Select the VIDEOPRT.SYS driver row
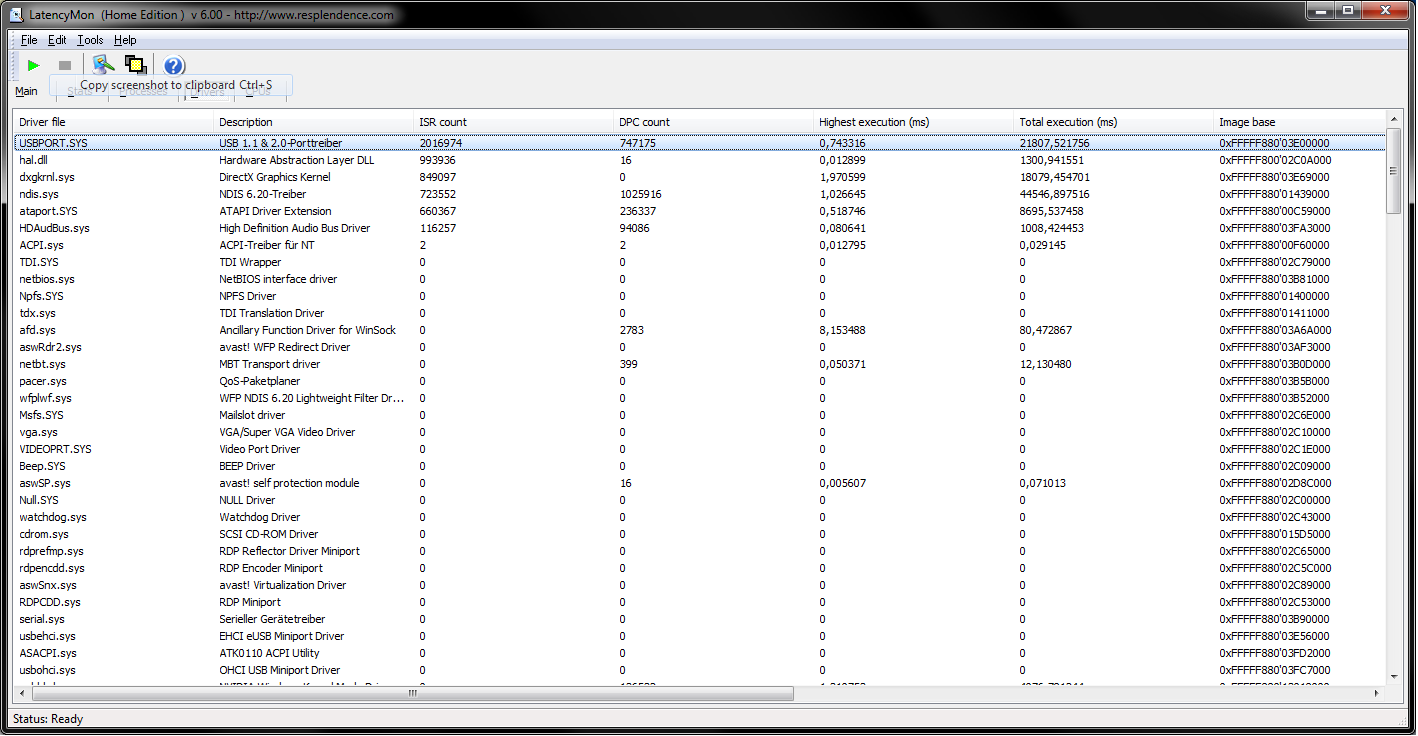1418x736 pixels. pos(700,449)
